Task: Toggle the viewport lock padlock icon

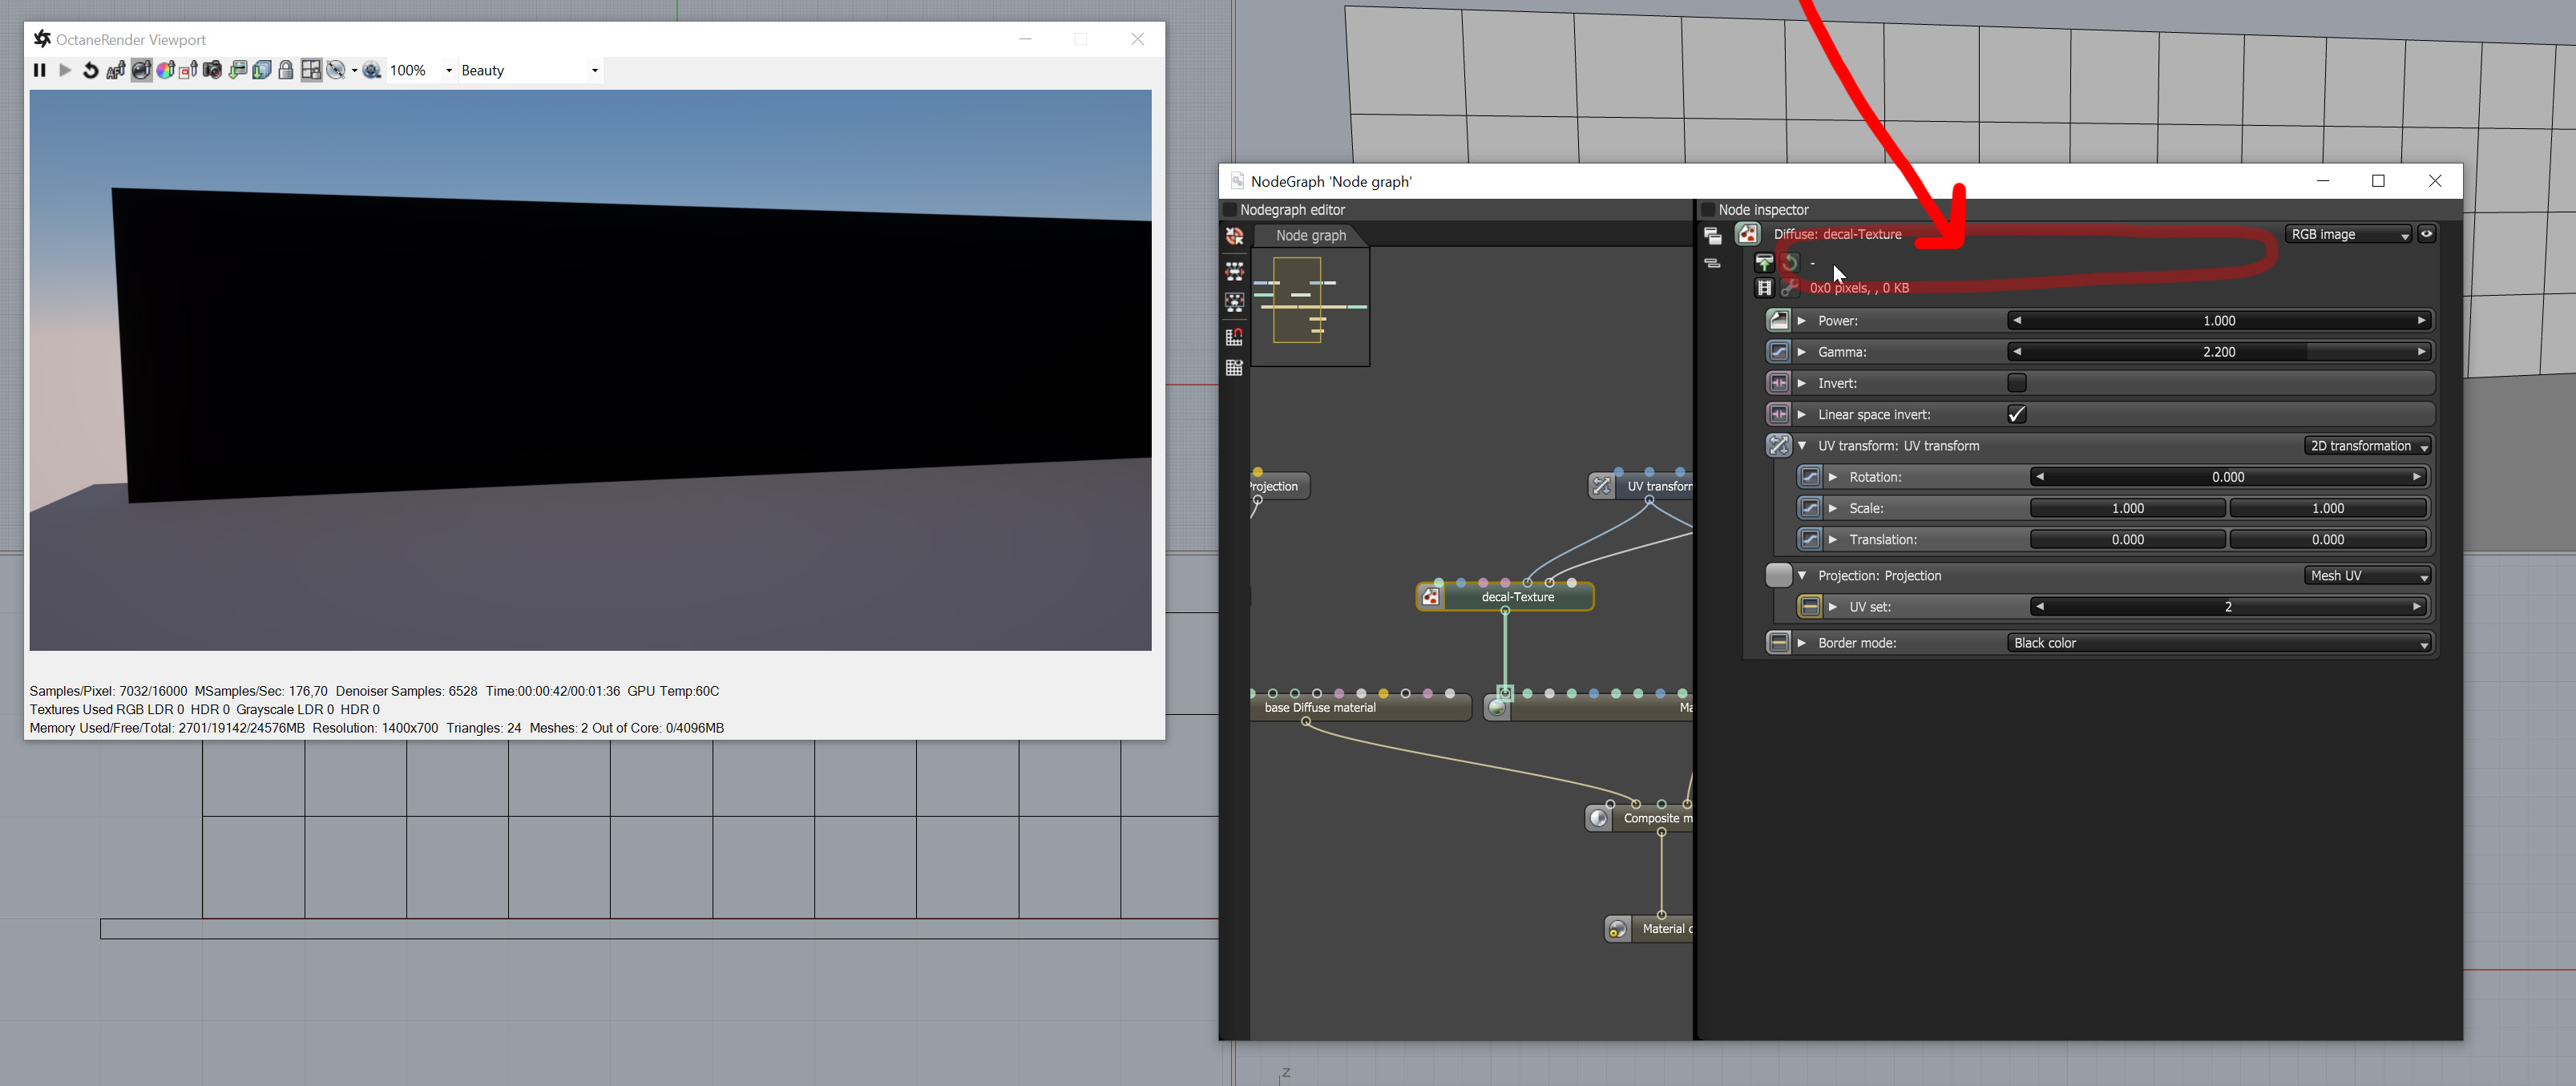Action: pyautogui.click(x=286, y=70)
